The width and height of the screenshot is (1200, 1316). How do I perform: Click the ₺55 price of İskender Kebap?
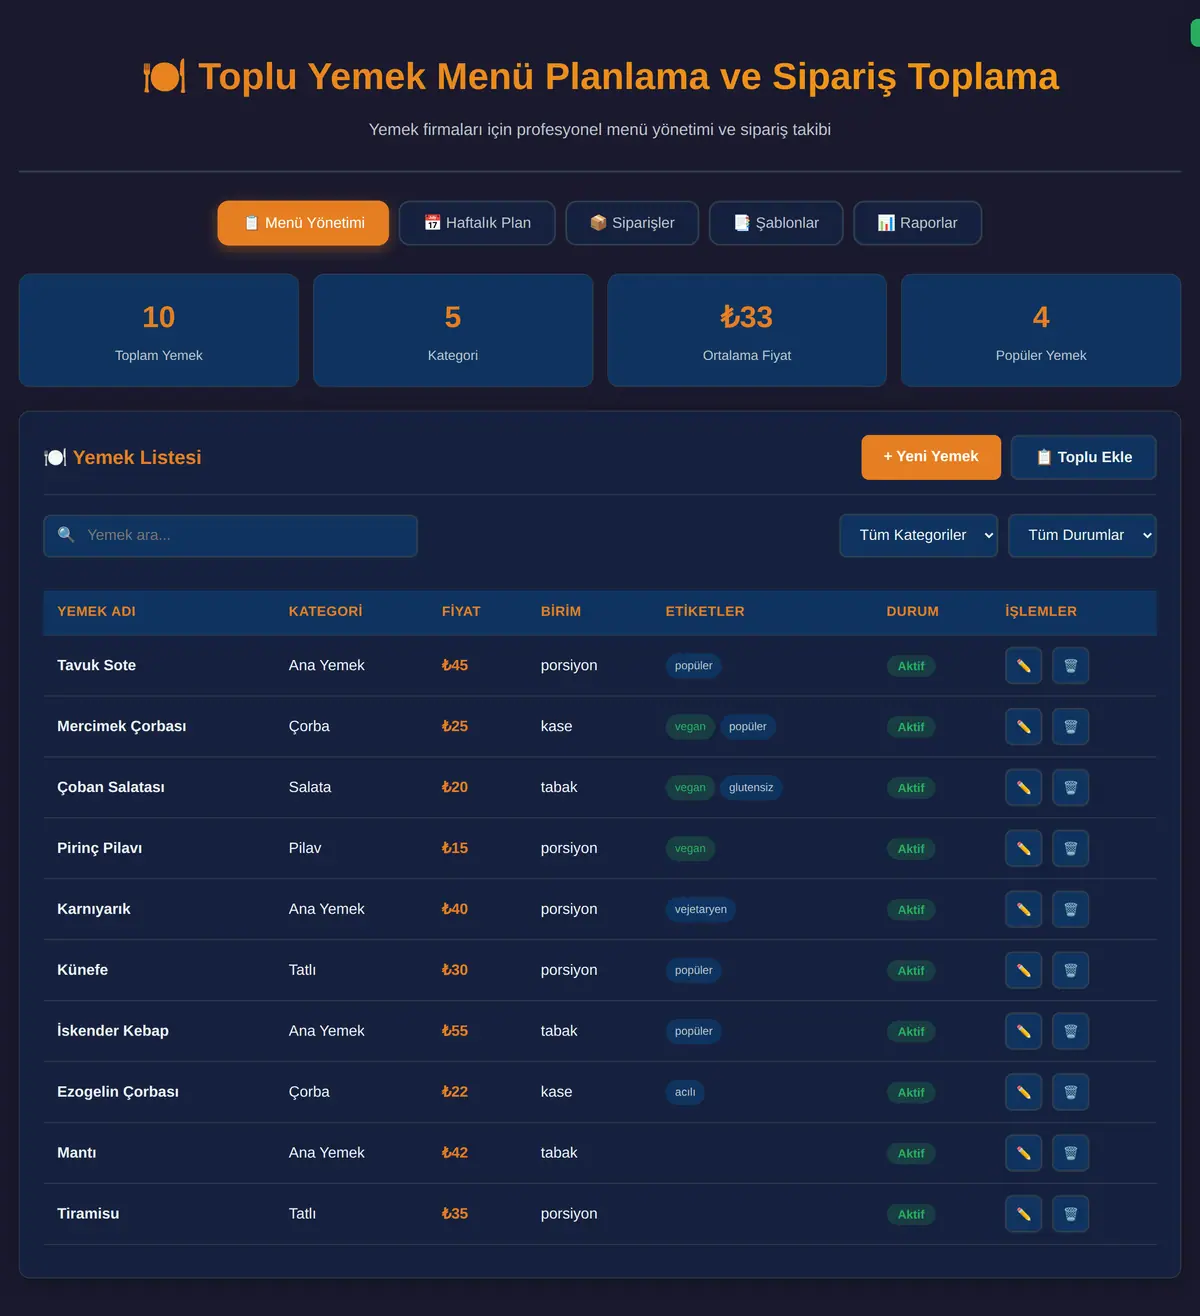(x=455, y=1031)
